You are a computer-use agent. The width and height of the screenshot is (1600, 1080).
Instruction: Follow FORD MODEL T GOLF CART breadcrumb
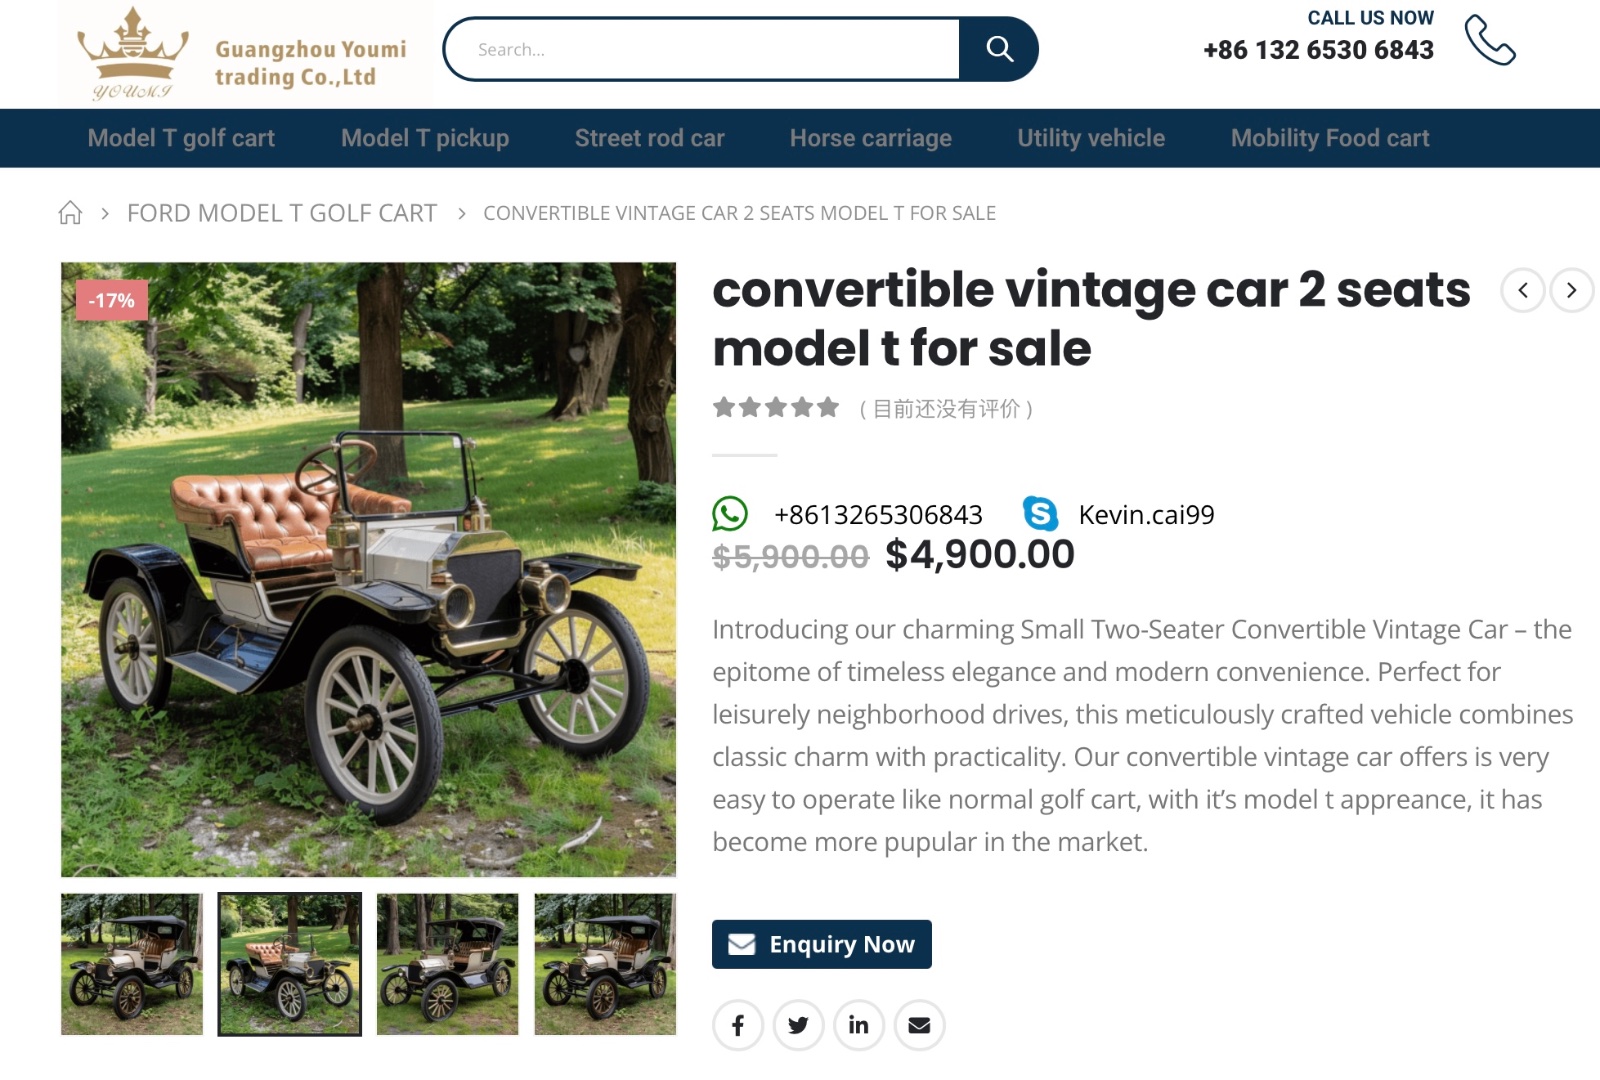point(282,213)
